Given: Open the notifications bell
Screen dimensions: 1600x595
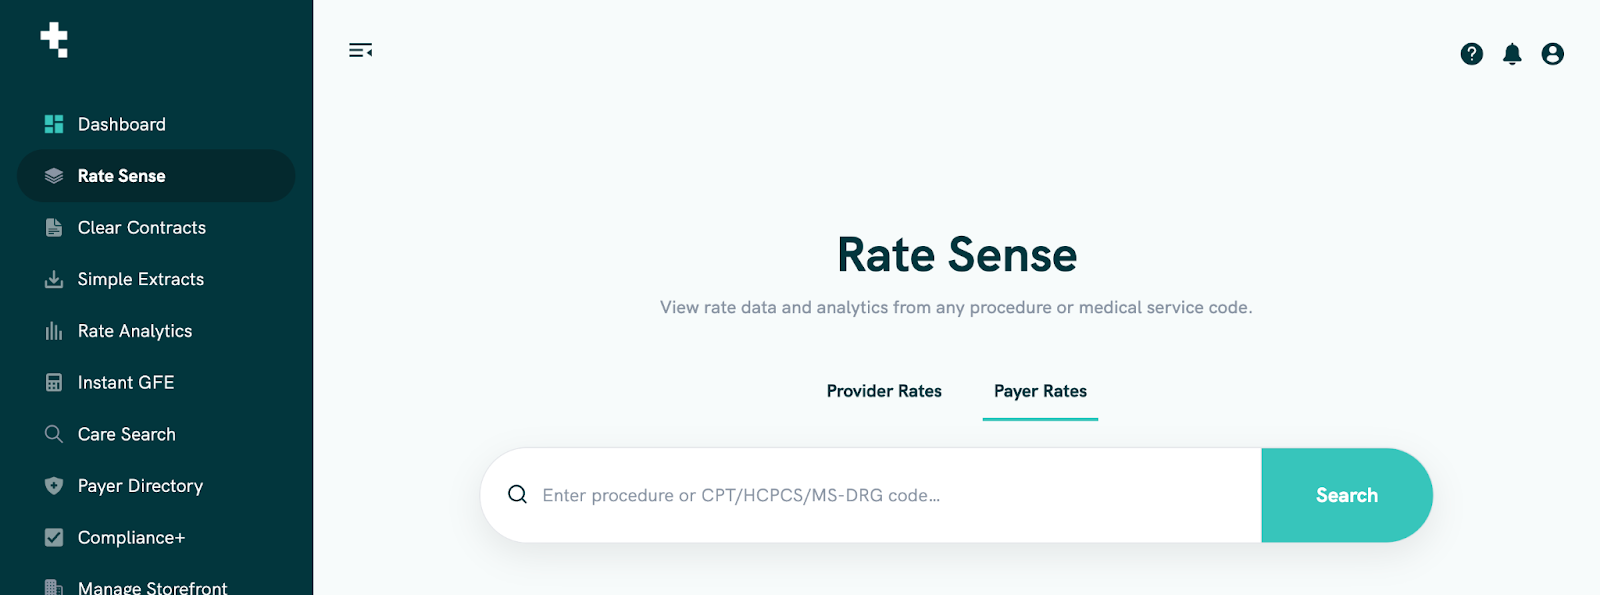Looking at the screenshot, I should pos(1512,54).
